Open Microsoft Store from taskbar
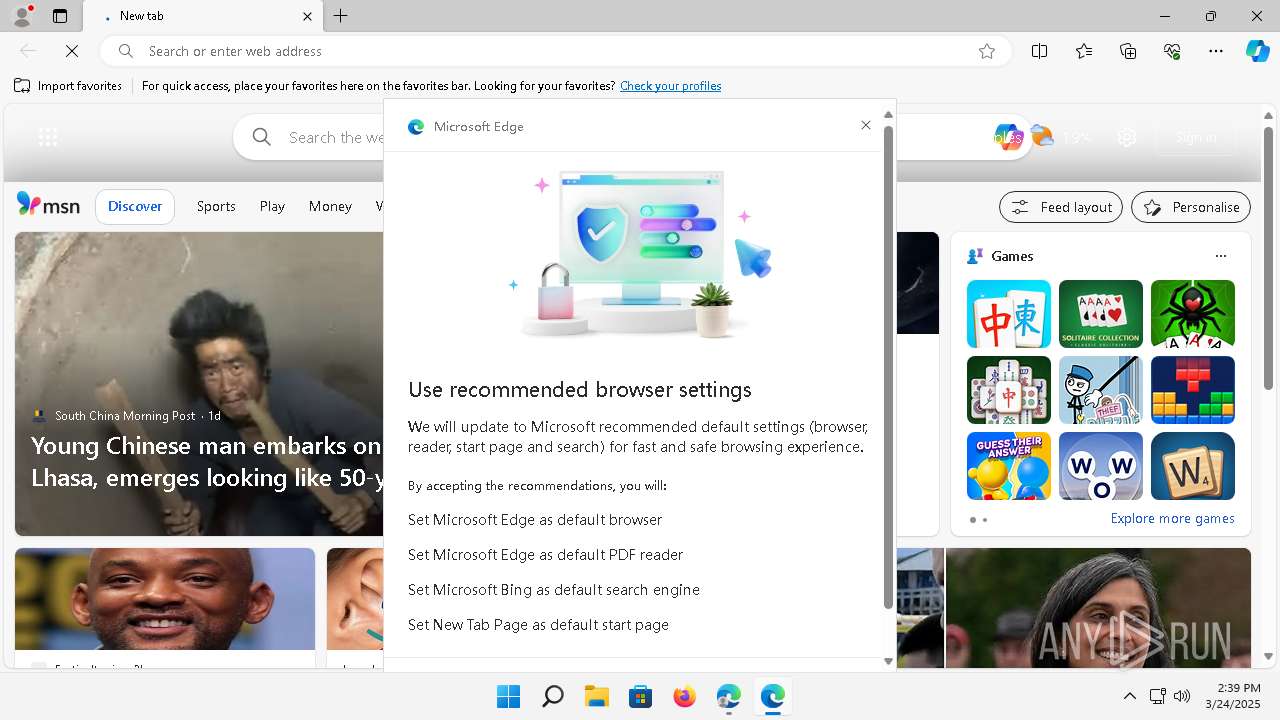 (x=640, y=696)
